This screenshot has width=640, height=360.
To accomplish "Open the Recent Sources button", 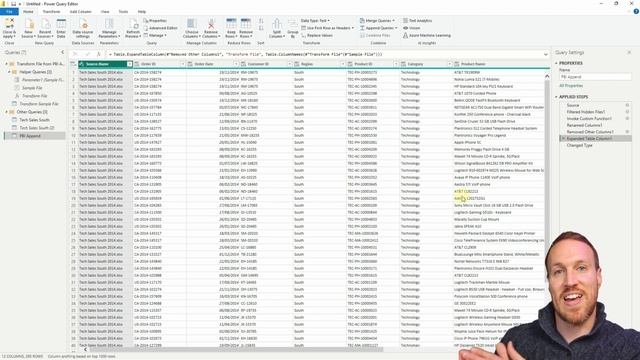I will [x=45, y=28].
